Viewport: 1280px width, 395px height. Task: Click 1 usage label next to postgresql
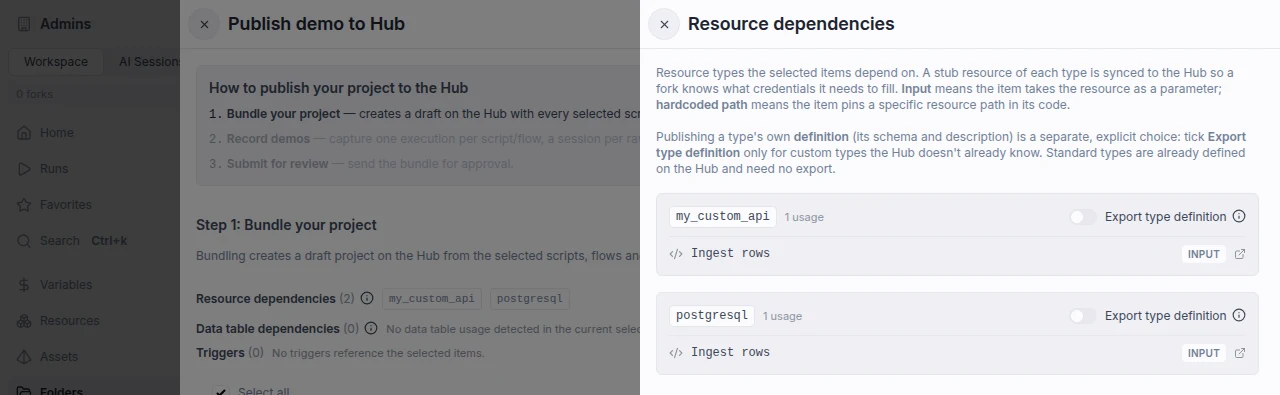tap(782, 316)
